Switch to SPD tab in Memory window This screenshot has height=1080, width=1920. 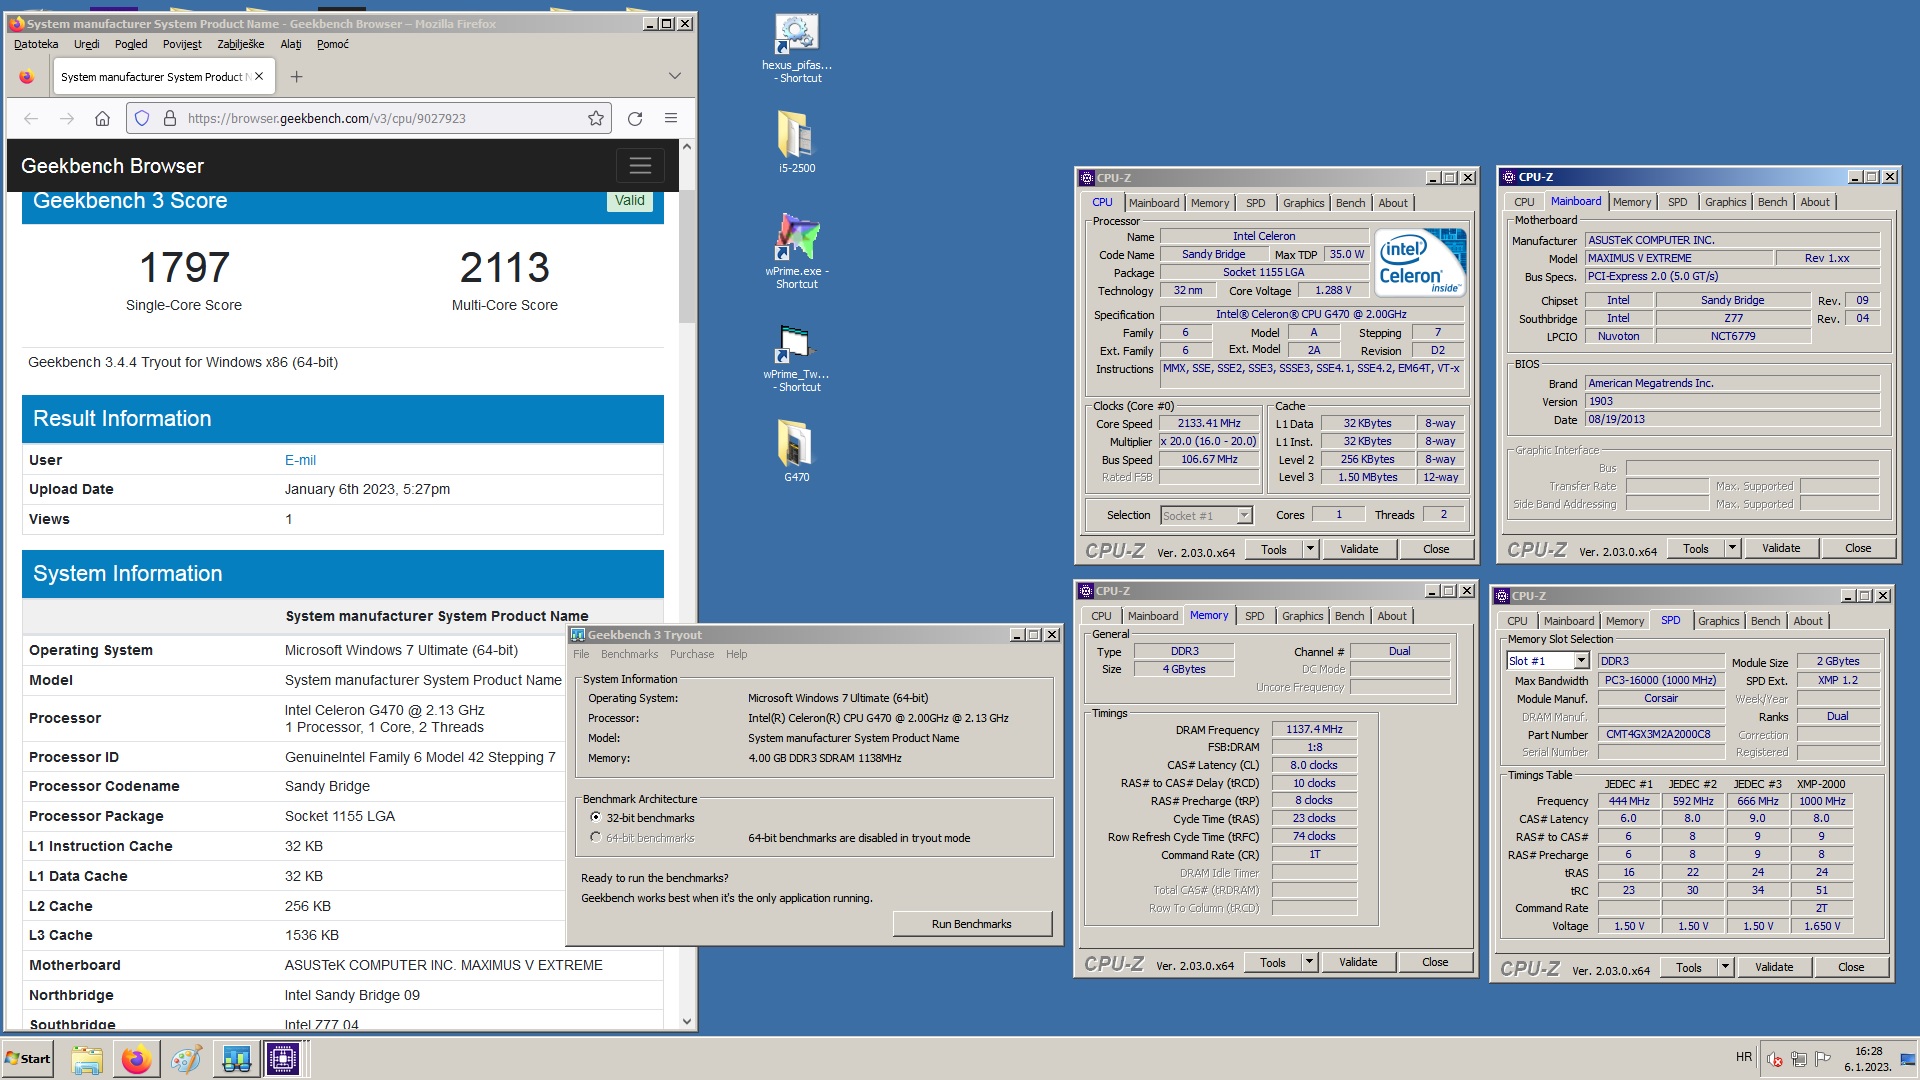[1254, 616]
